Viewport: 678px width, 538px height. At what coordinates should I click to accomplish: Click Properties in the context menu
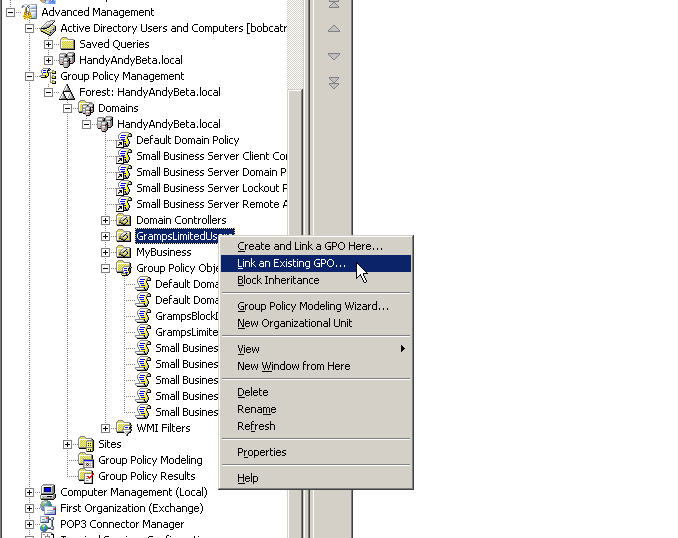pyautogui.click(x=261, y=452)
